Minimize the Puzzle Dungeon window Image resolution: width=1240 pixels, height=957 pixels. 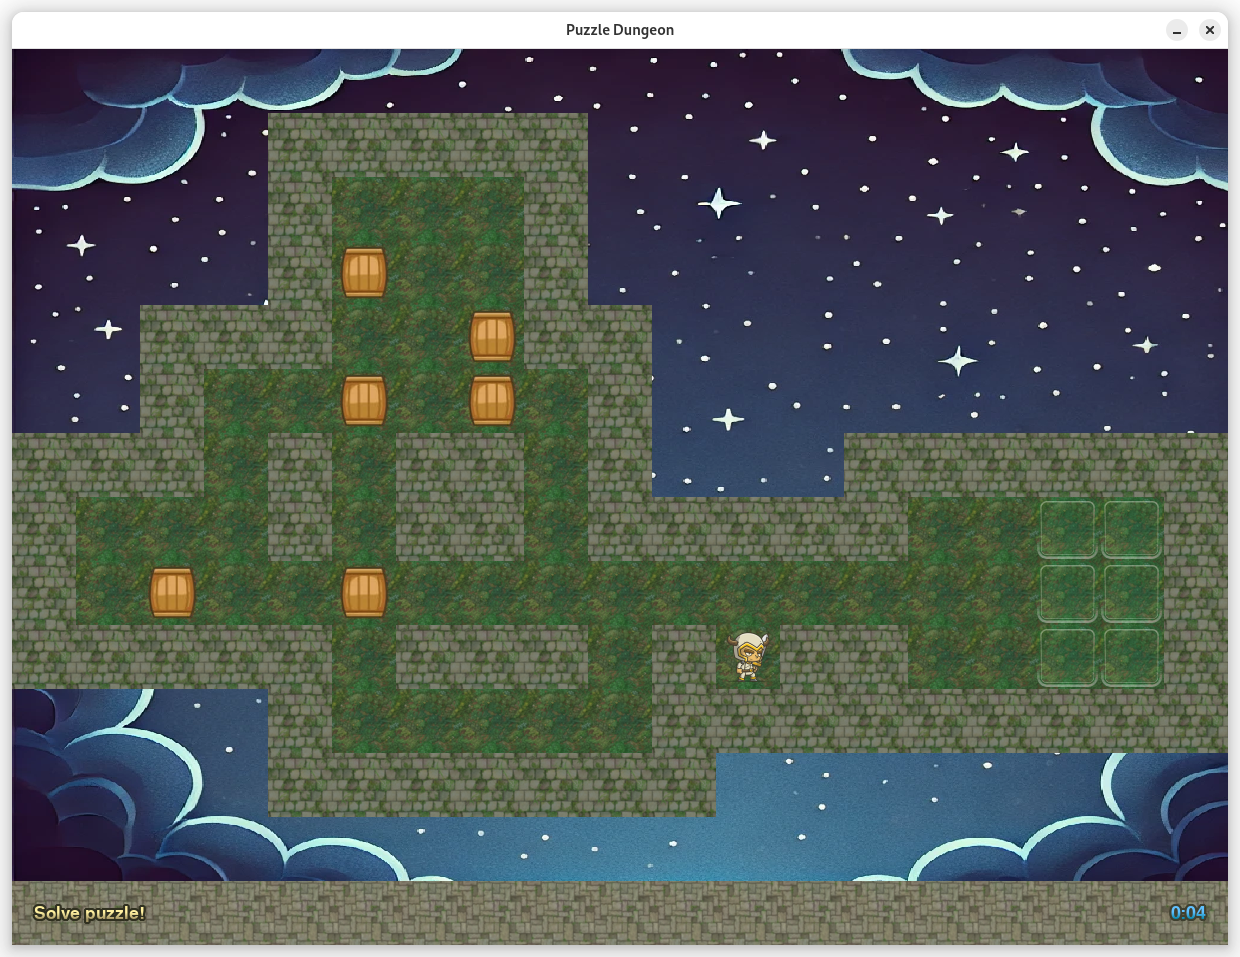[1177, 30]
